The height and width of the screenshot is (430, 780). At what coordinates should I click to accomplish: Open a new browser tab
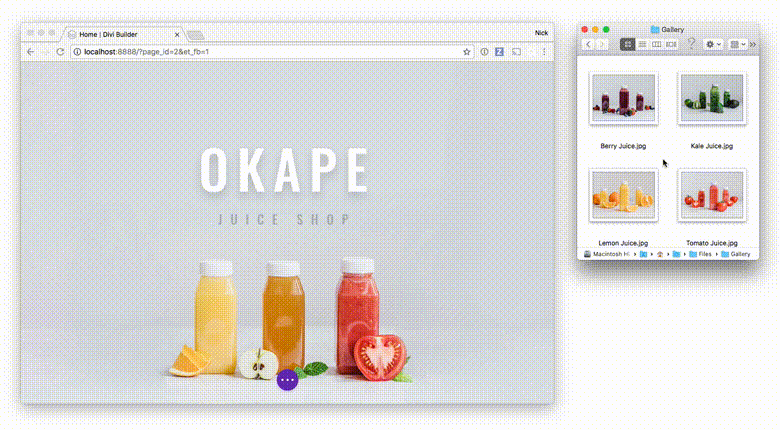tap(195, 35)
